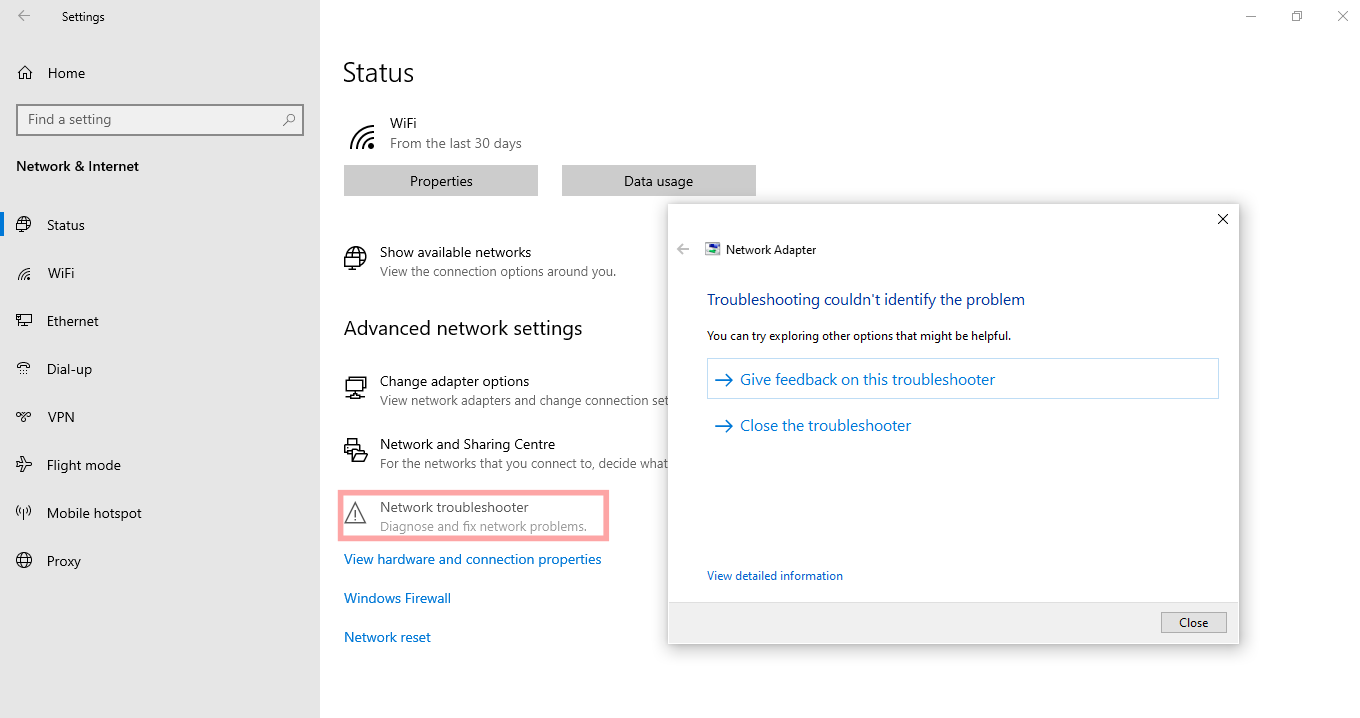The image size is (1360, 718).
Task: Click arrow beside Close the troubleshooter
Action: coord(724,426)
